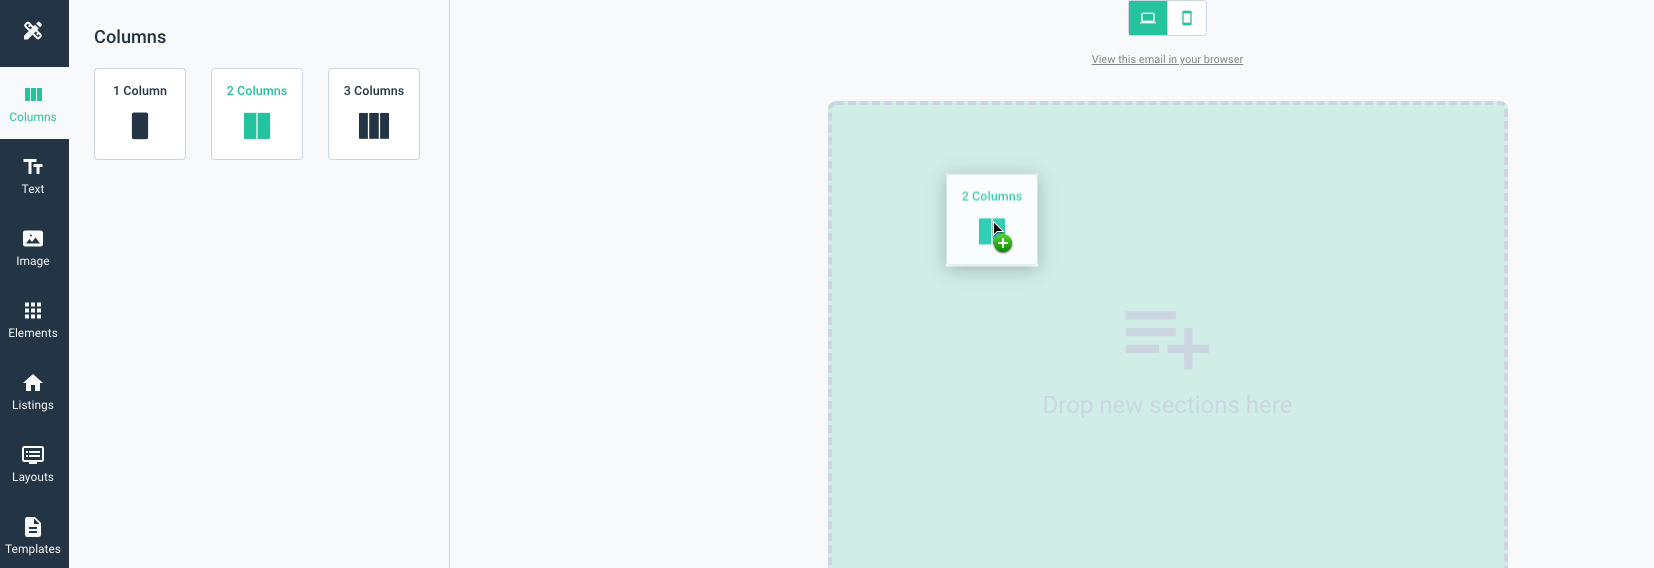The image size is (1654, 568).
Task: Open the Layouts sidebar panel
Action: [34, 464]
